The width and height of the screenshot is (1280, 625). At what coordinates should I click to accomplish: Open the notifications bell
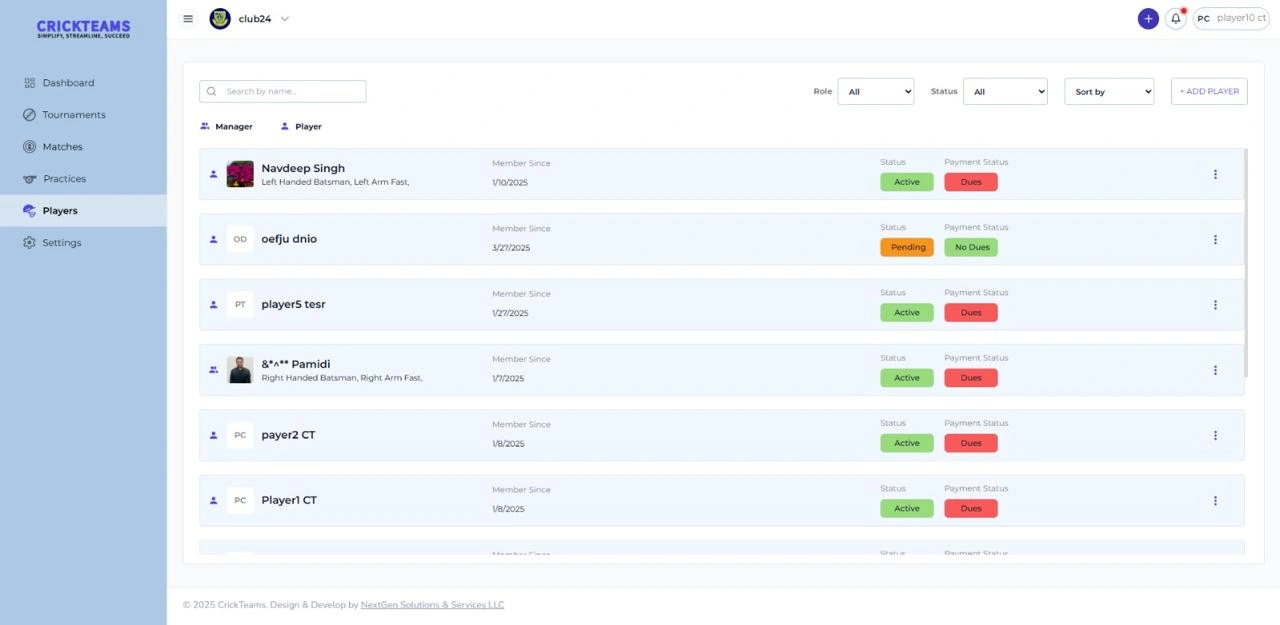(x=1176, y=19)
